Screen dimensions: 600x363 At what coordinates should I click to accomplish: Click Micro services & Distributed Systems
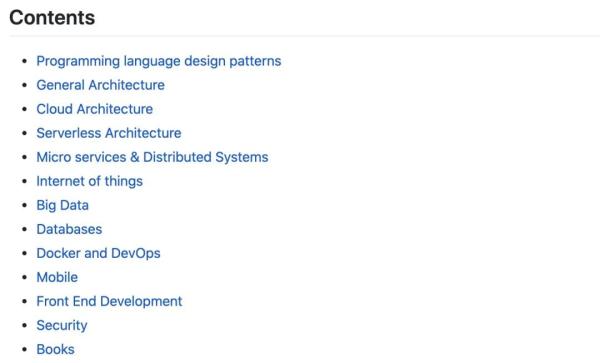tap(152, 157)
